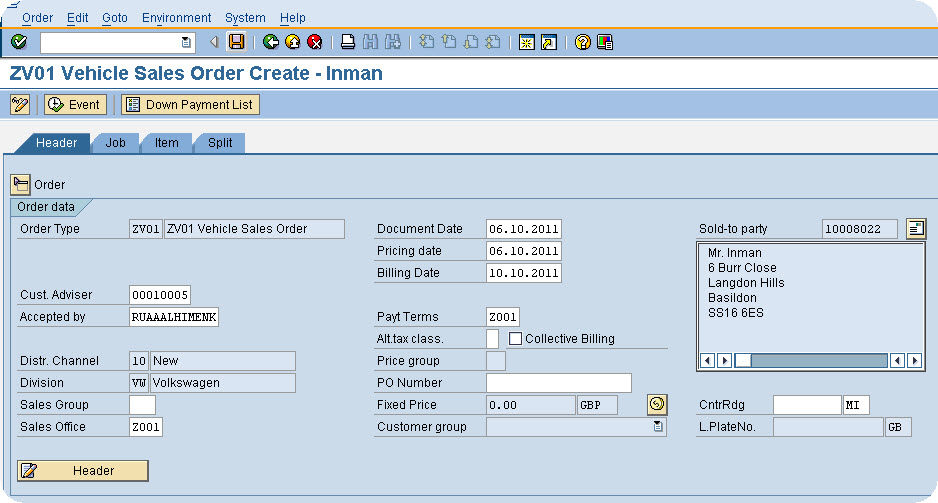Save the order with the floppy disk icon

[237, 42]
